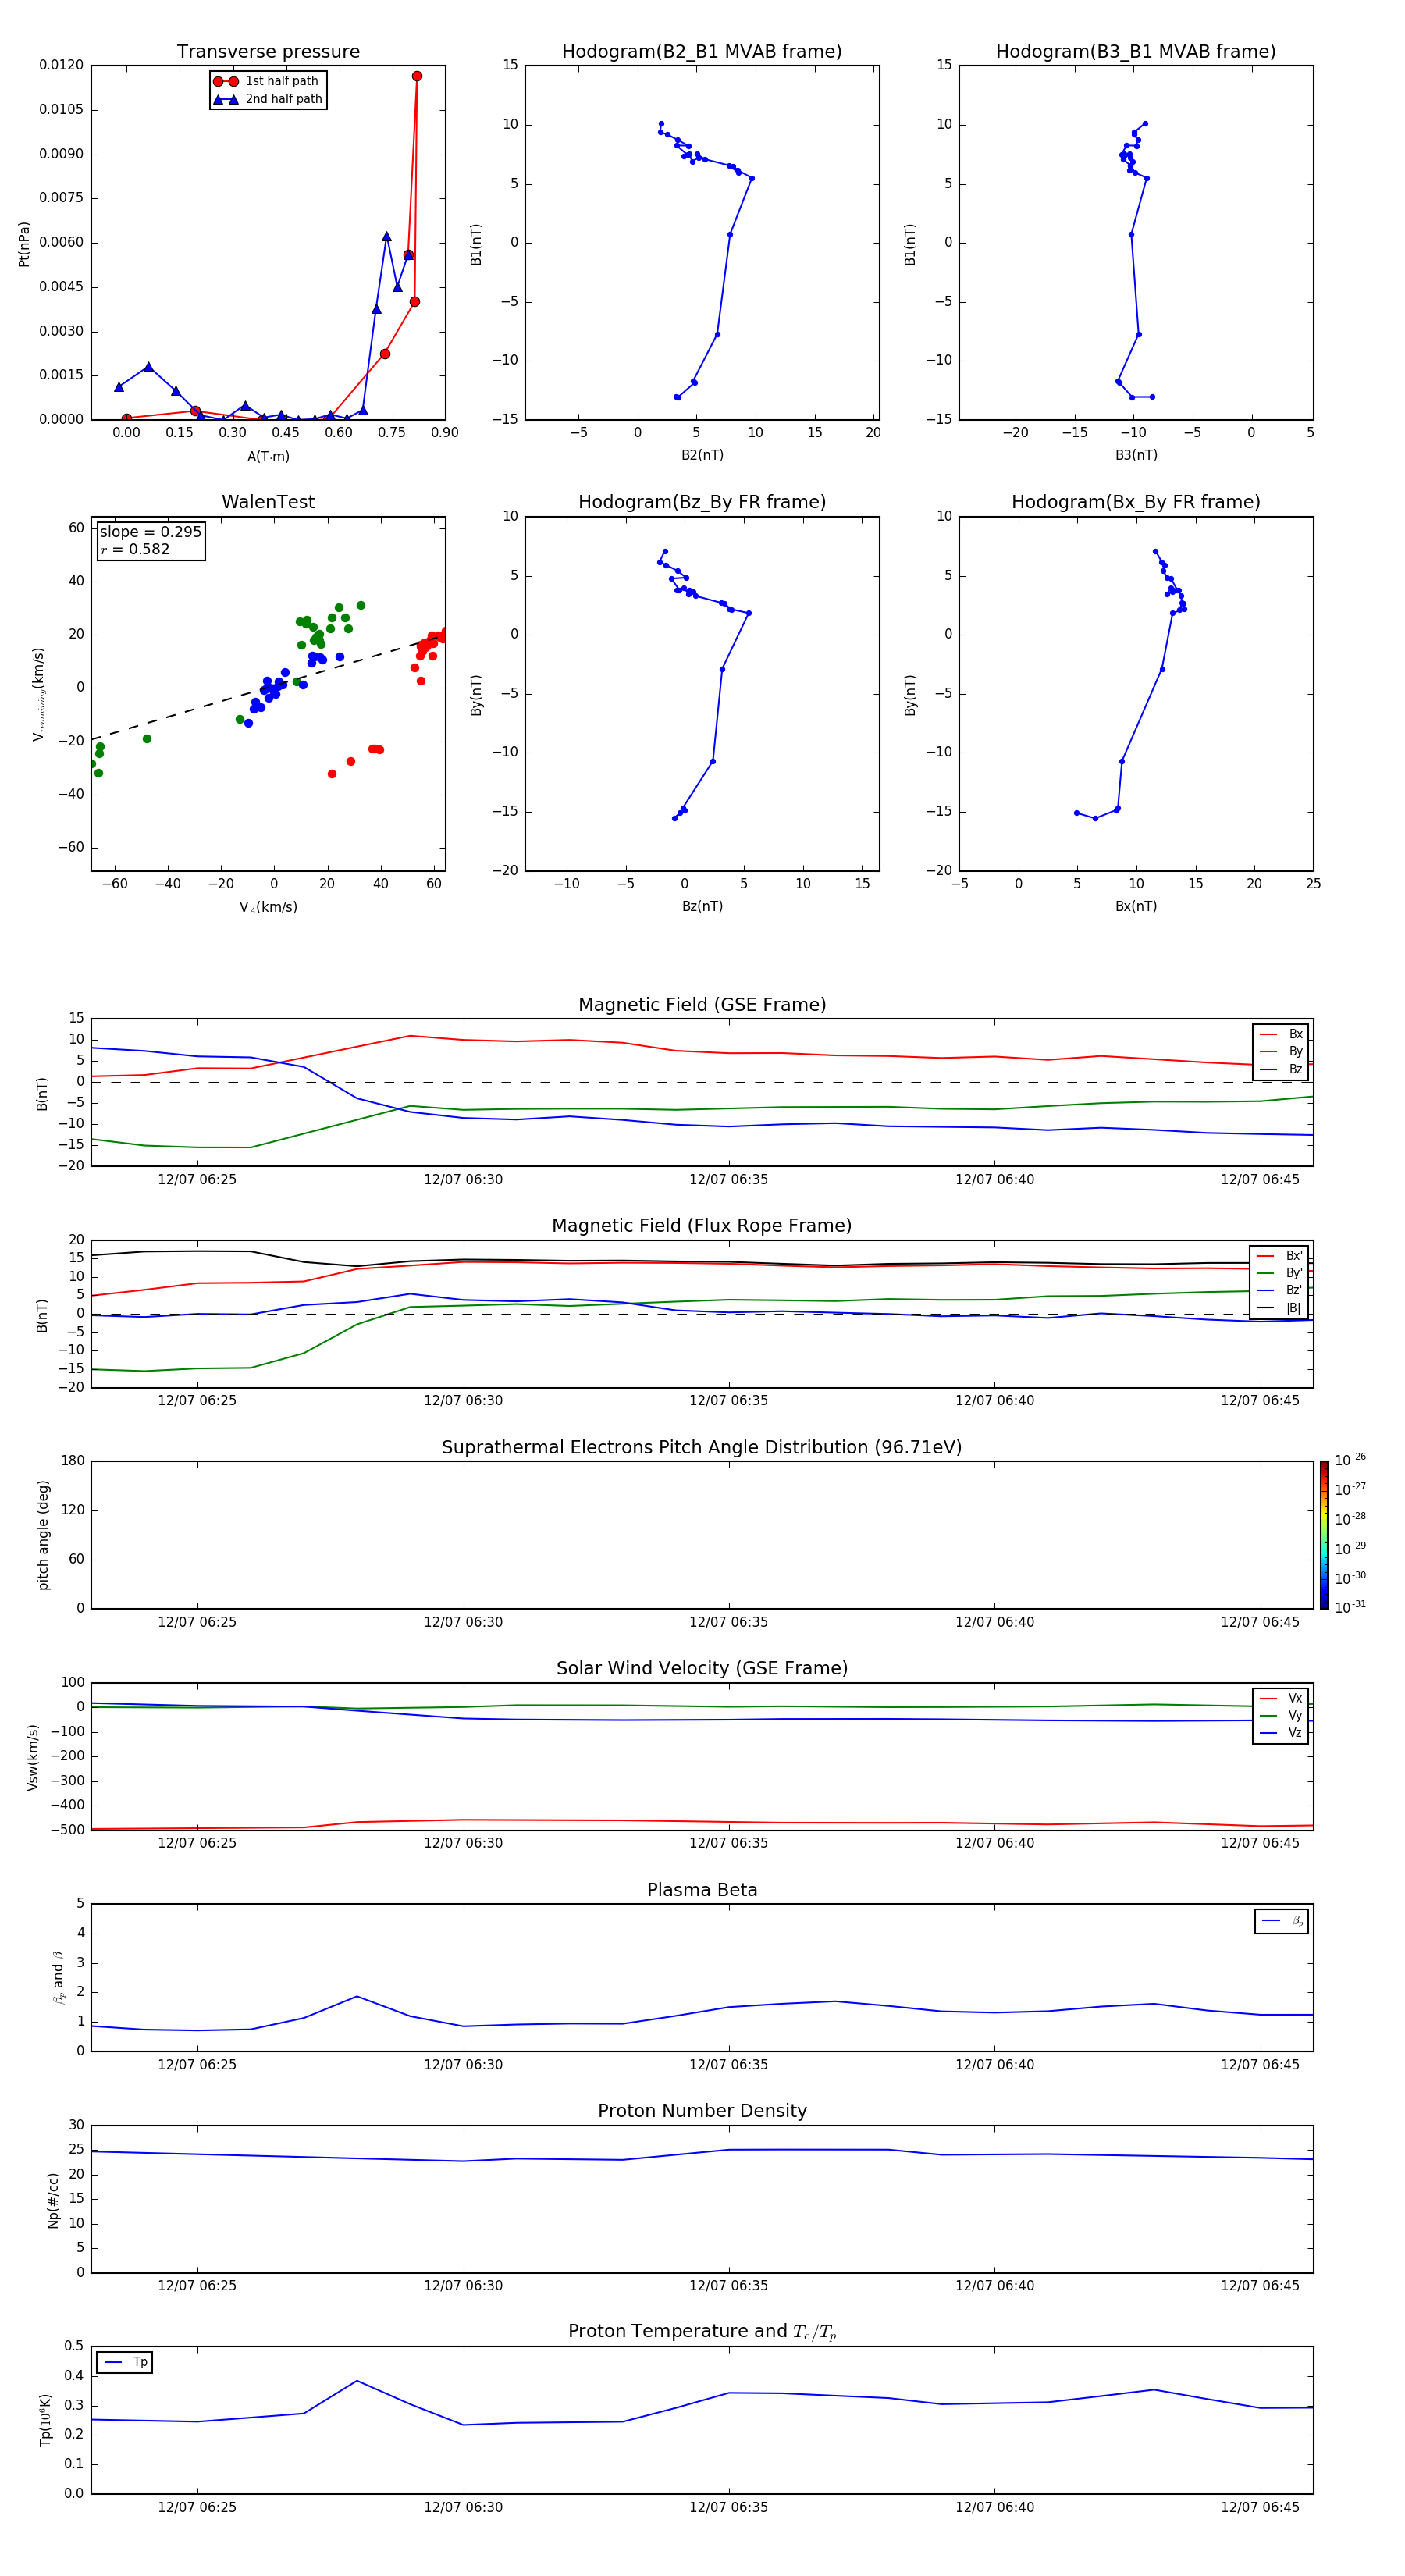Select the βp entry in the Plasma Beta legend
The width and height of the screenshot is (1405, 2576).
pyautogui.click(x=1282, y=1921)
